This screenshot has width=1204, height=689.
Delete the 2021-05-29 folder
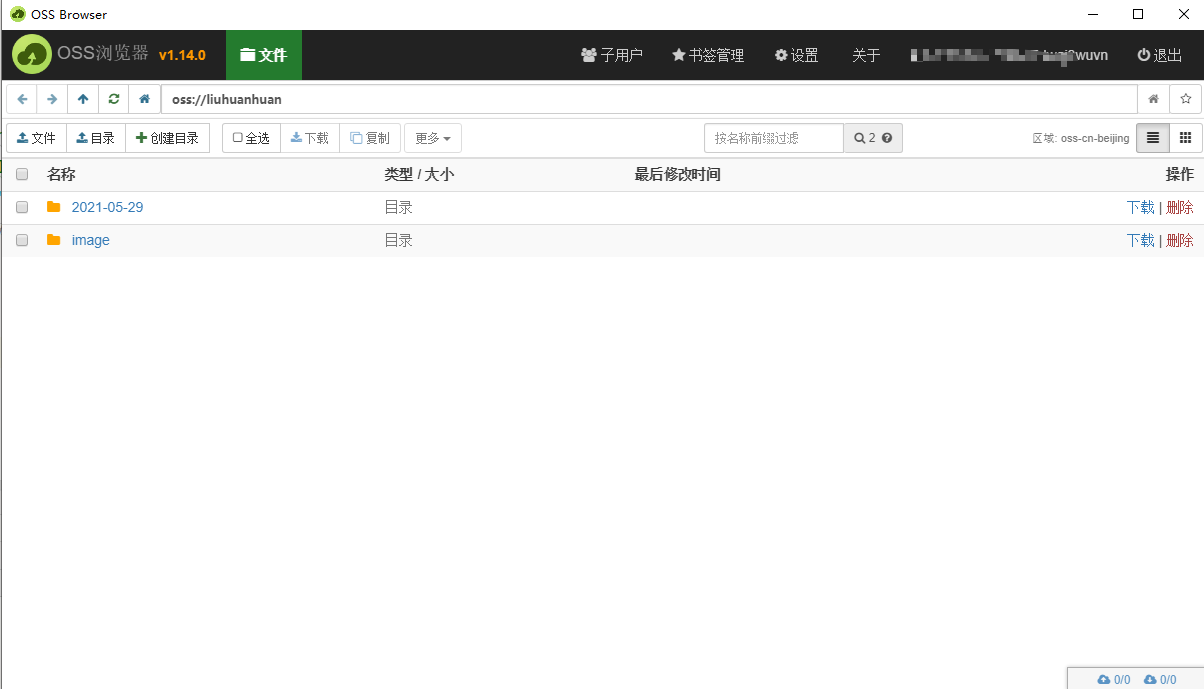point(1180,207)
